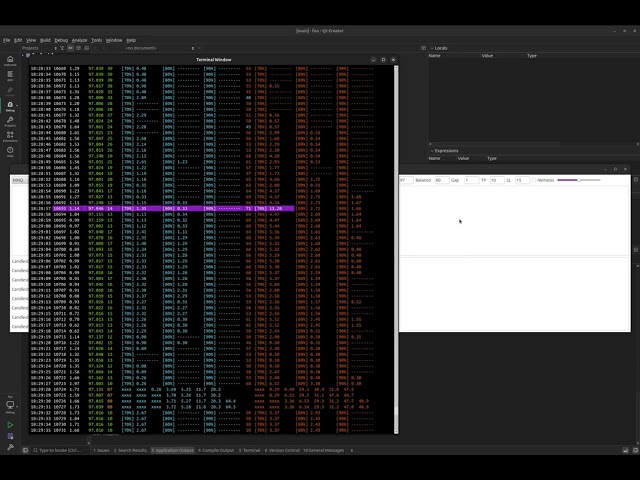Open the Edit menu
The height and width of the screenshot is (480, 640).
[18, 40]
